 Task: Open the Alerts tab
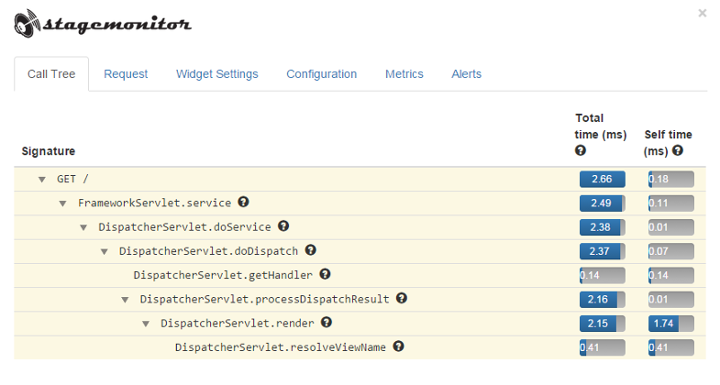(467, 74)
